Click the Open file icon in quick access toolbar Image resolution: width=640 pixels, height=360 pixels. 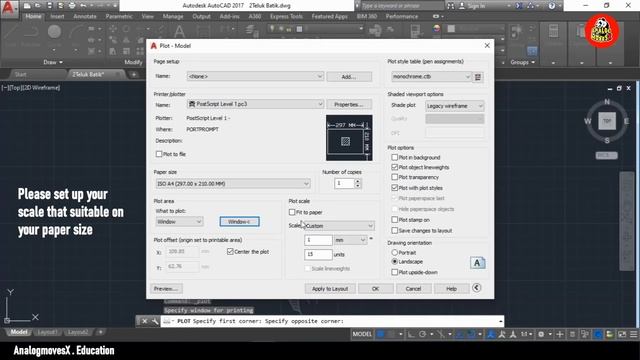tap(38, 6)
